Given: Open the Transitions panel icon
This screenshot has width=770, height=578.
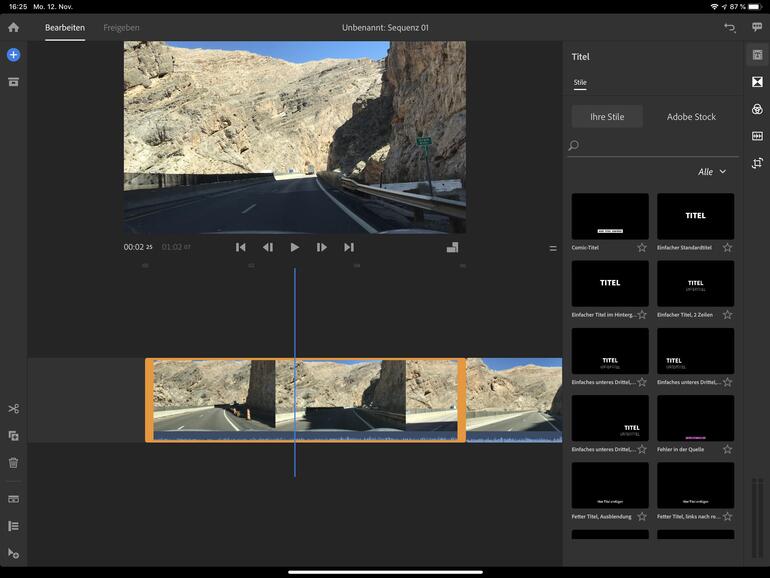Looking at the screenshot, I should tap(757, 81).
